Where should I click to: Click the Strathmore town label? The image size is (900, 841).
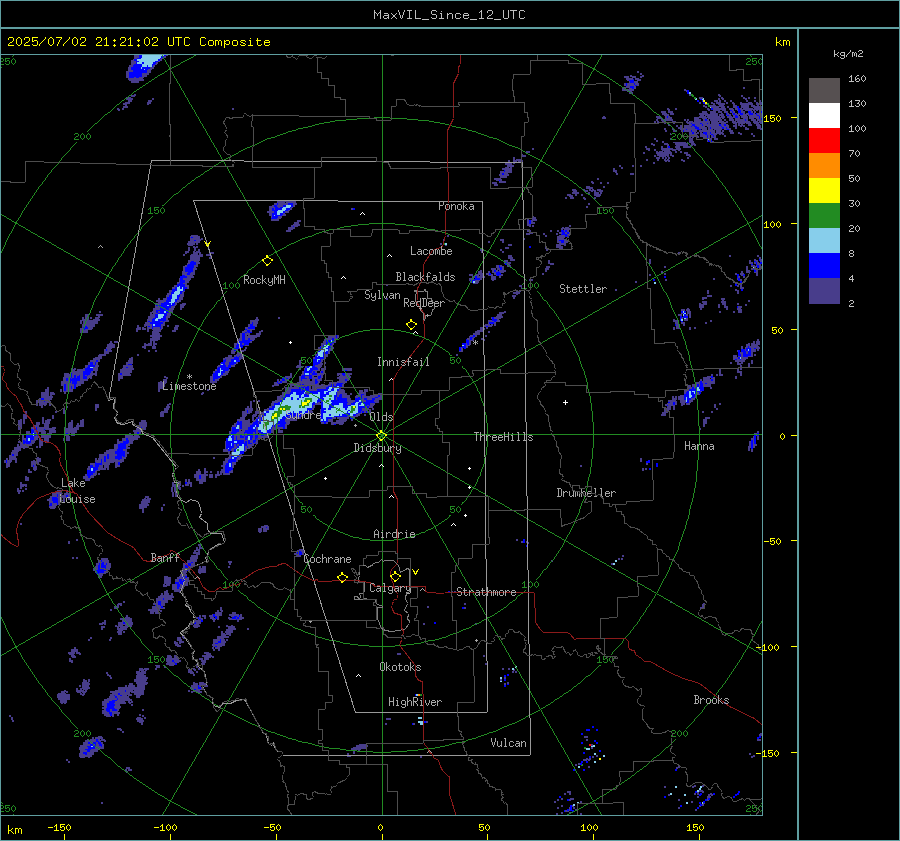point(486,592)
